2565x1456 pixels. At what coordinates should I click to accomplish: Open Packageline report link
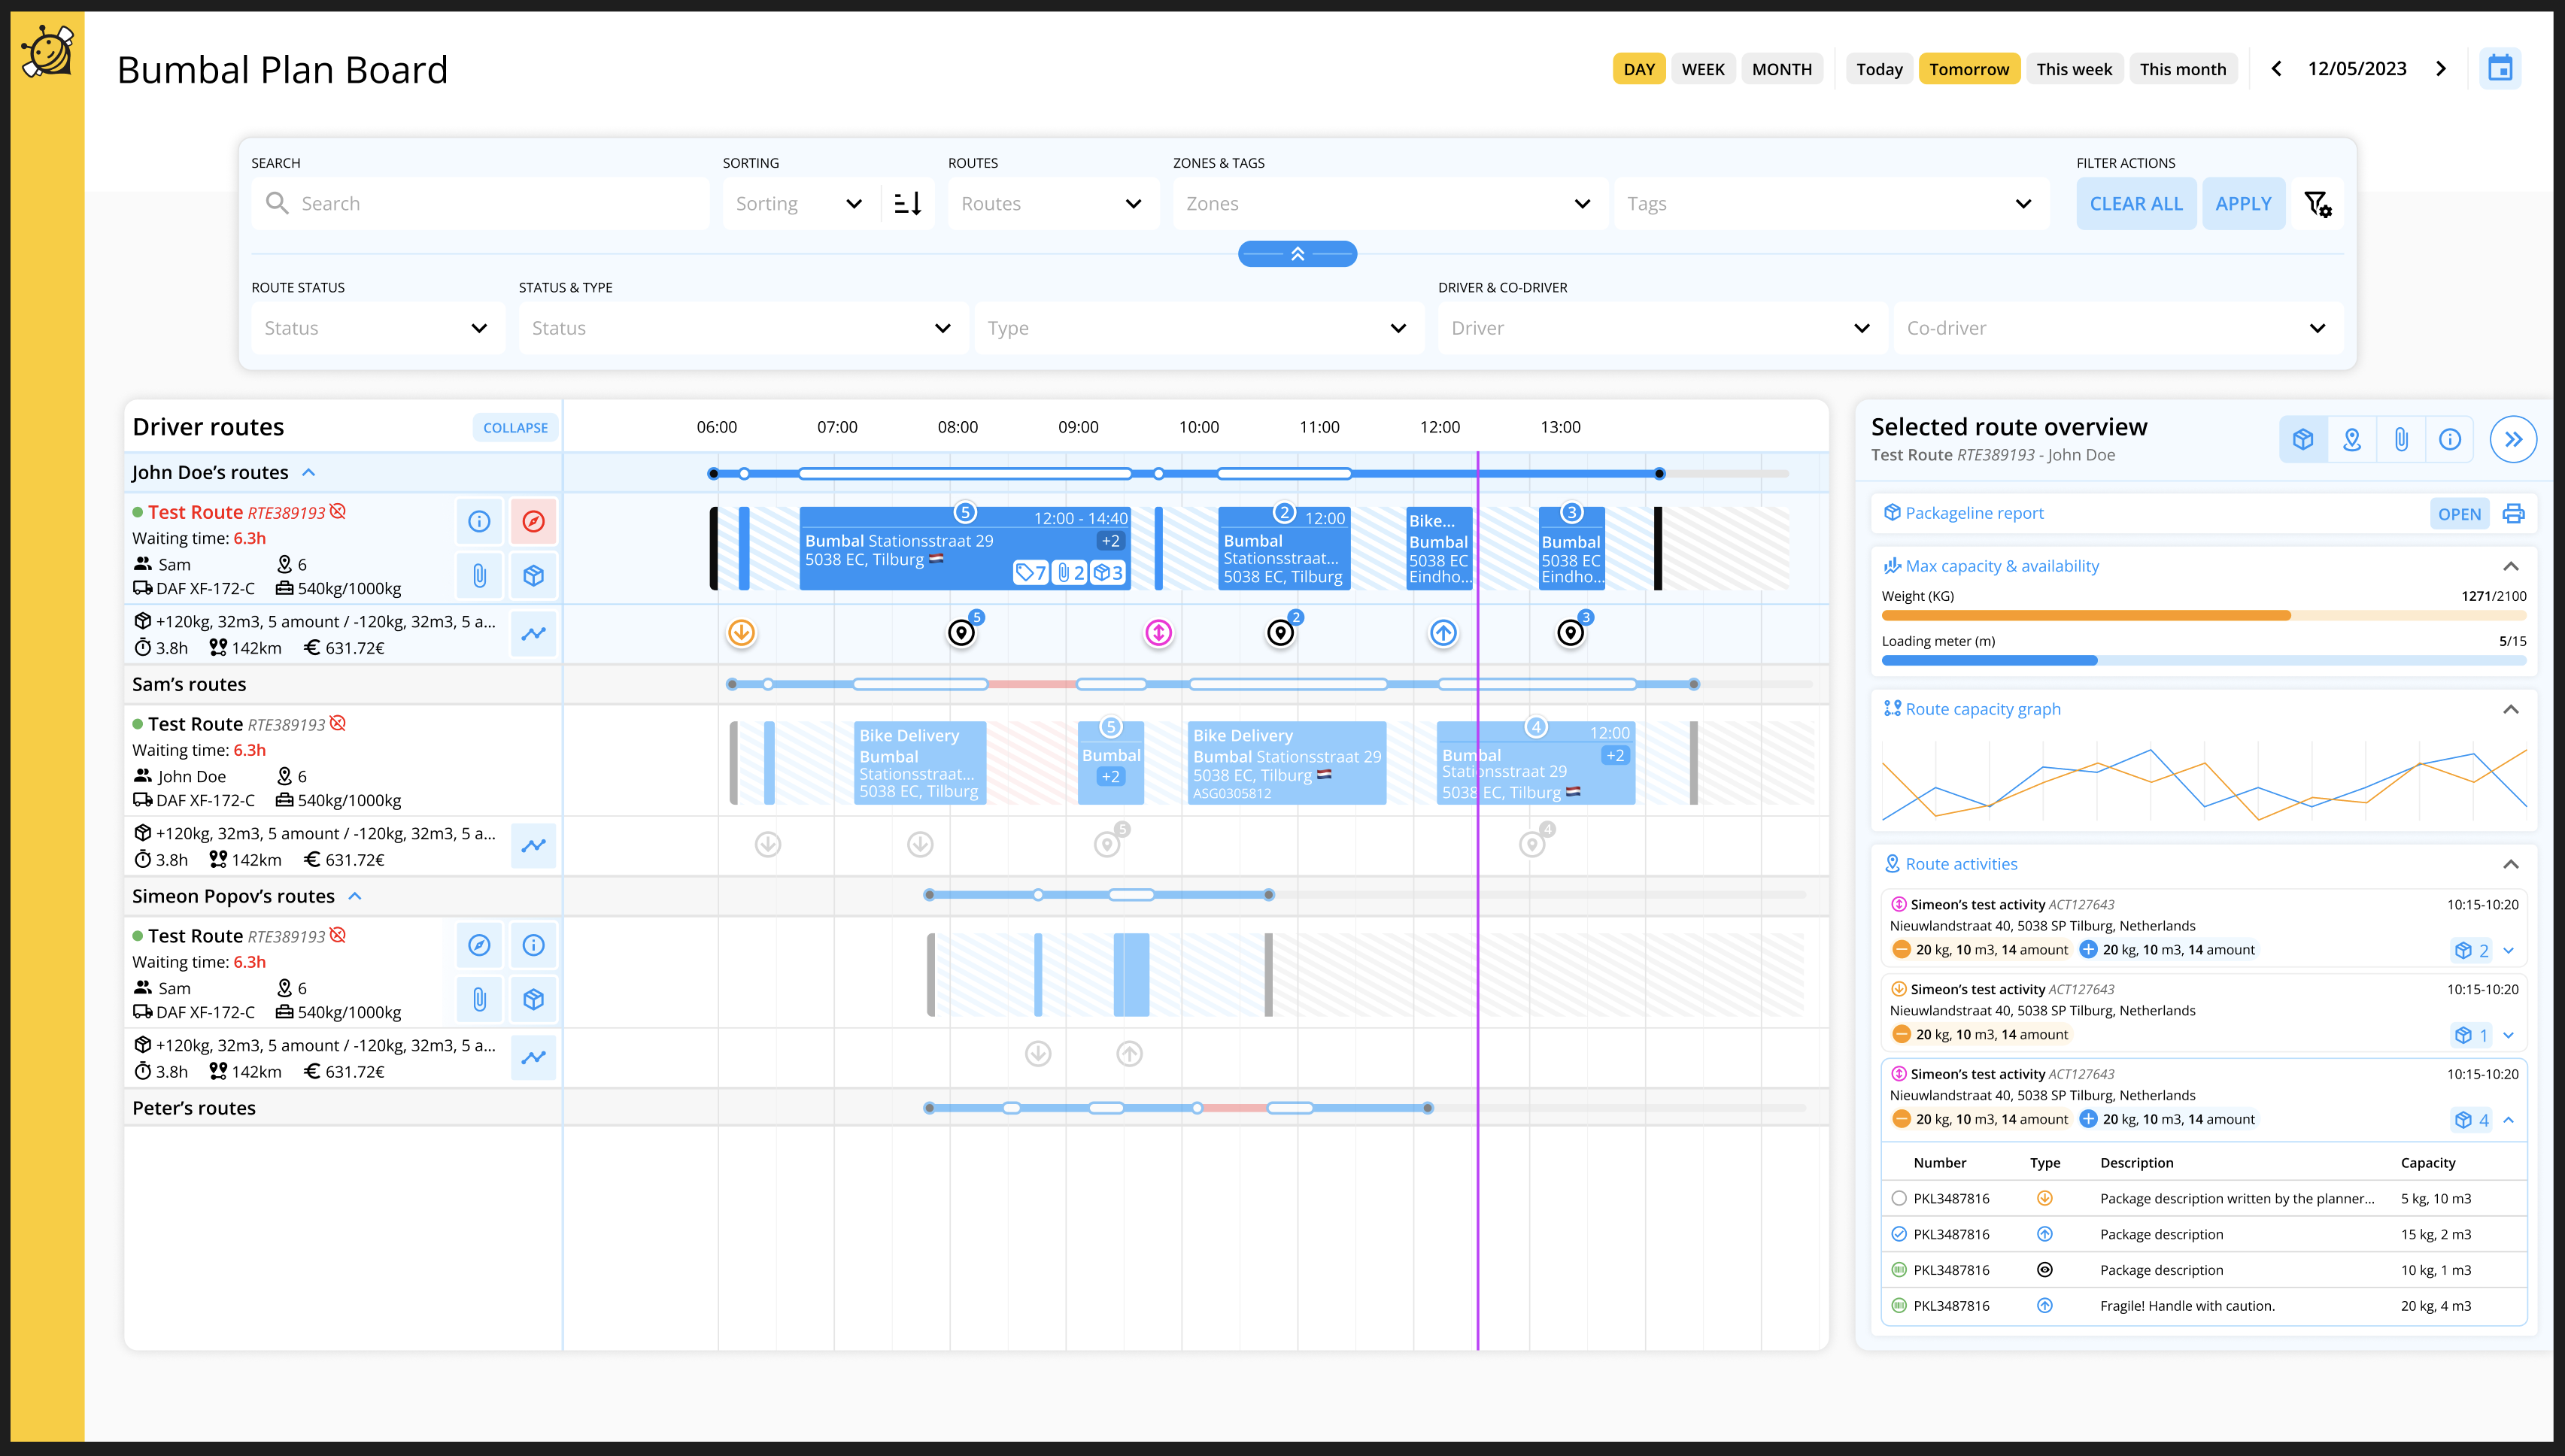click(1974, 514)
